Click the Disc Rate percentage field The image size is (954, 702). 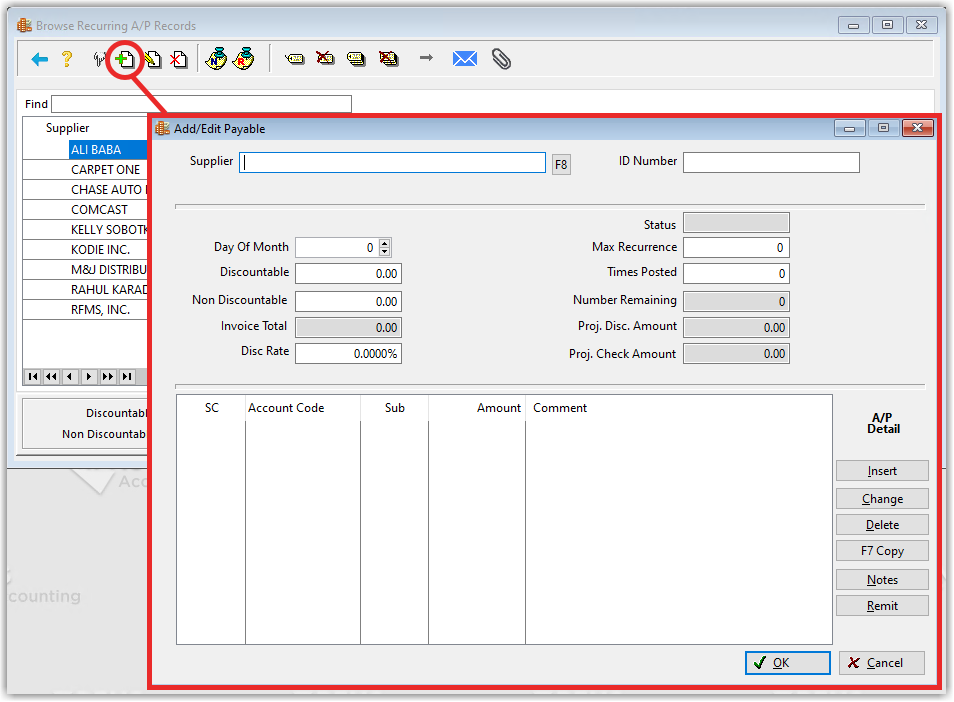349,353
